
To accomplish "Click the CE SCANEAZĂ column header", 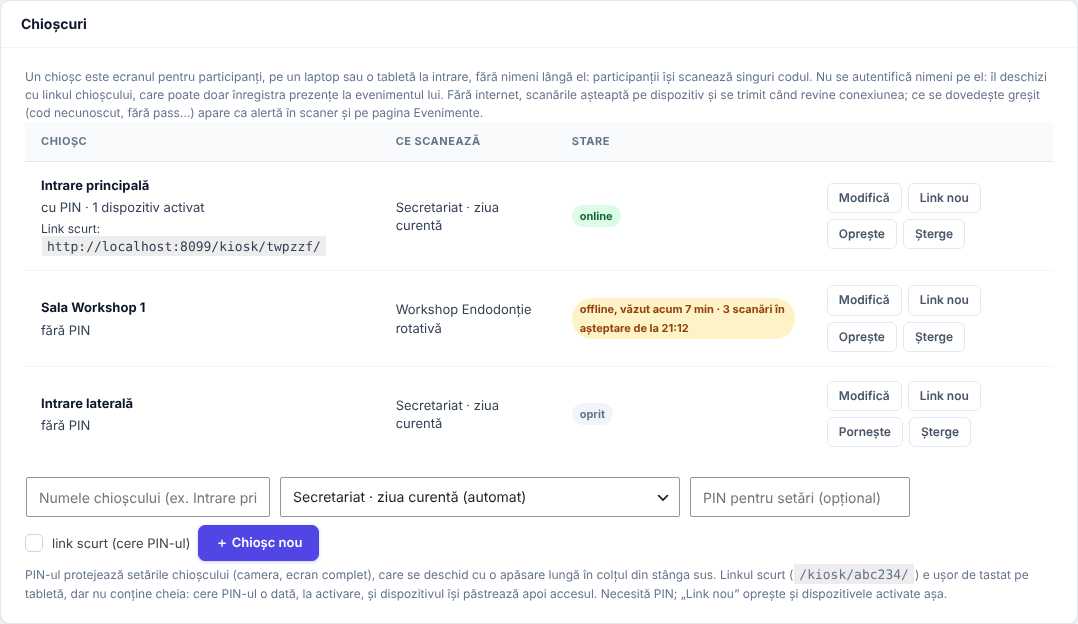I will 438,141.
